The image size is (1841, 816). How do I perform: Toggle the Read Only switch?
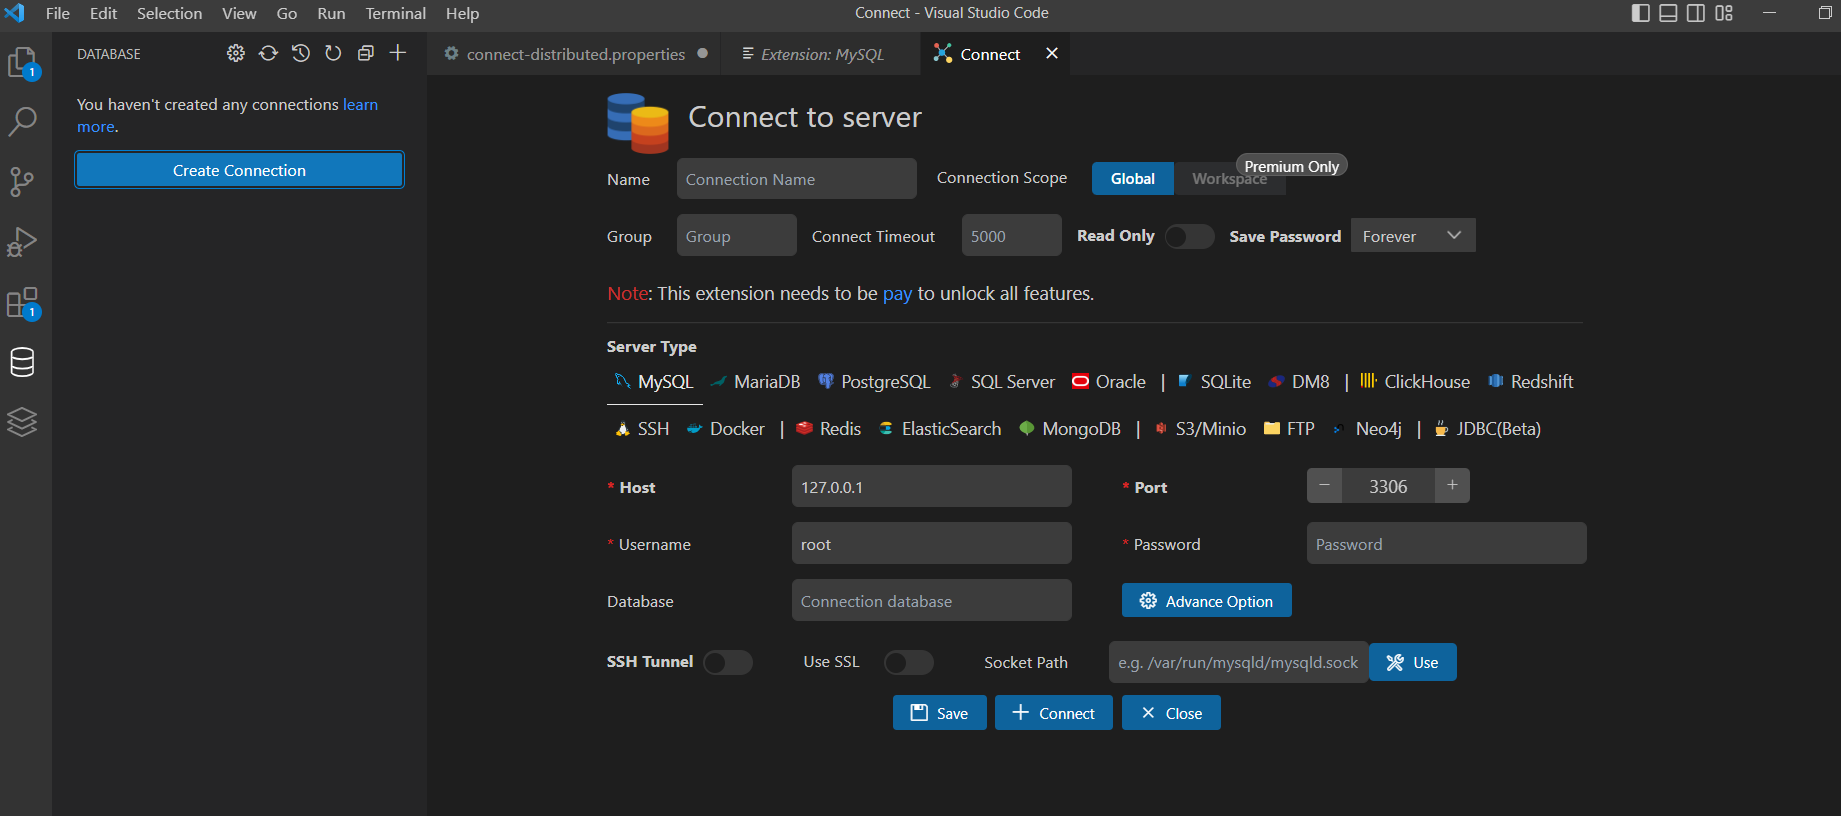[x=1189, y=236]
